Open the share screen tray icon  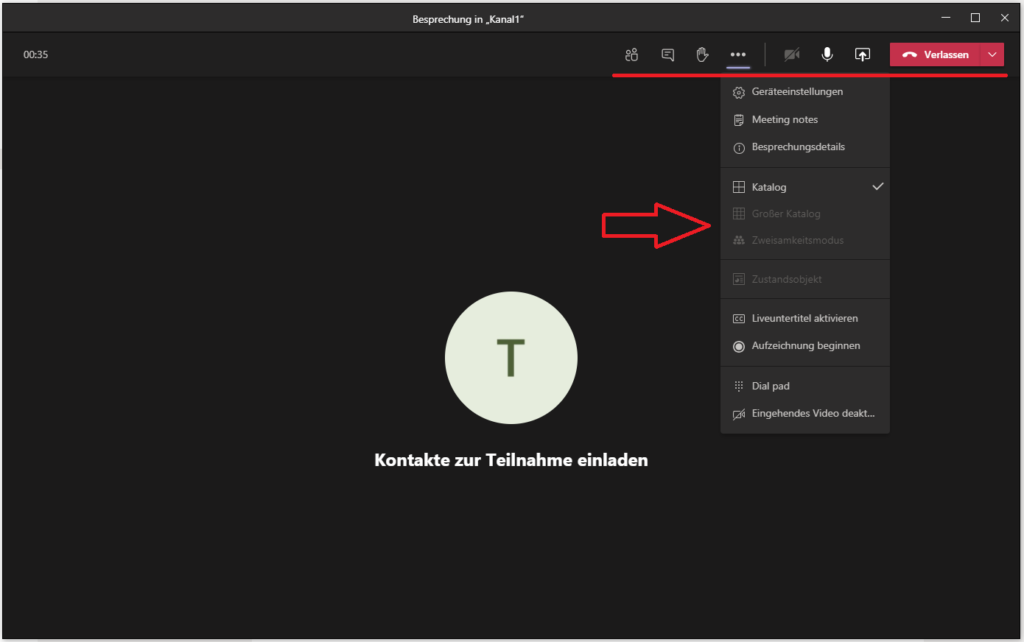pyautogui.click(x=862, y=55)
